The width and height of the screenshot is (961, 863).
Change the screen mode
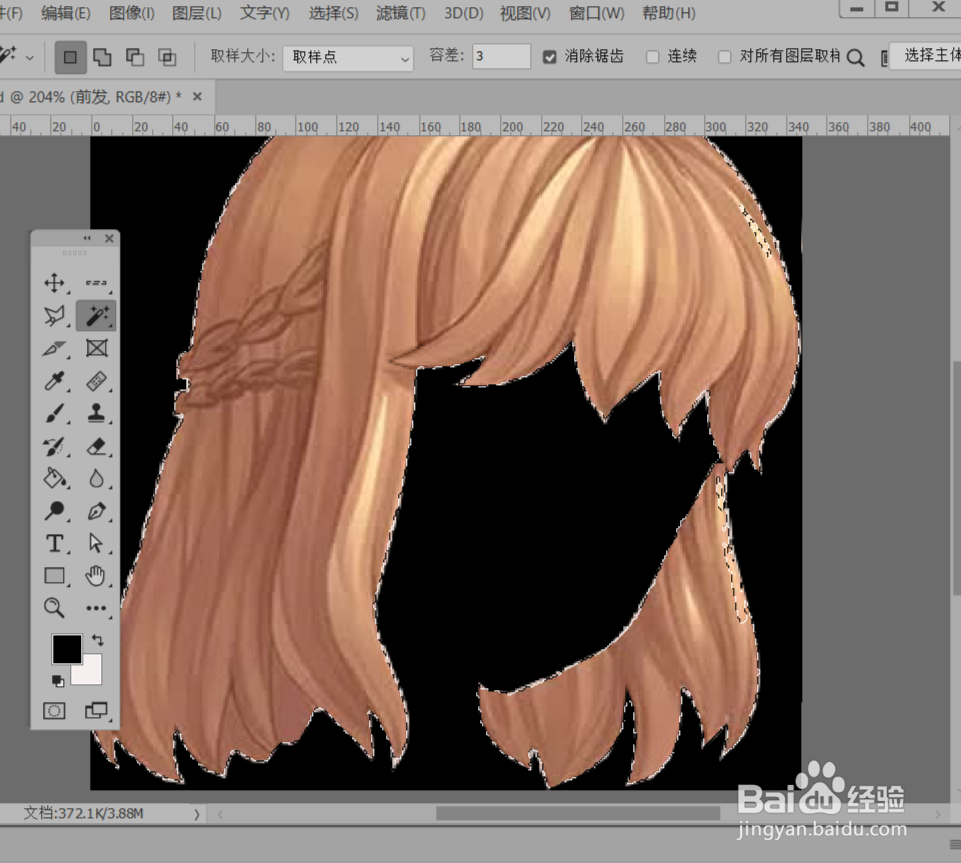coord(96,711)
